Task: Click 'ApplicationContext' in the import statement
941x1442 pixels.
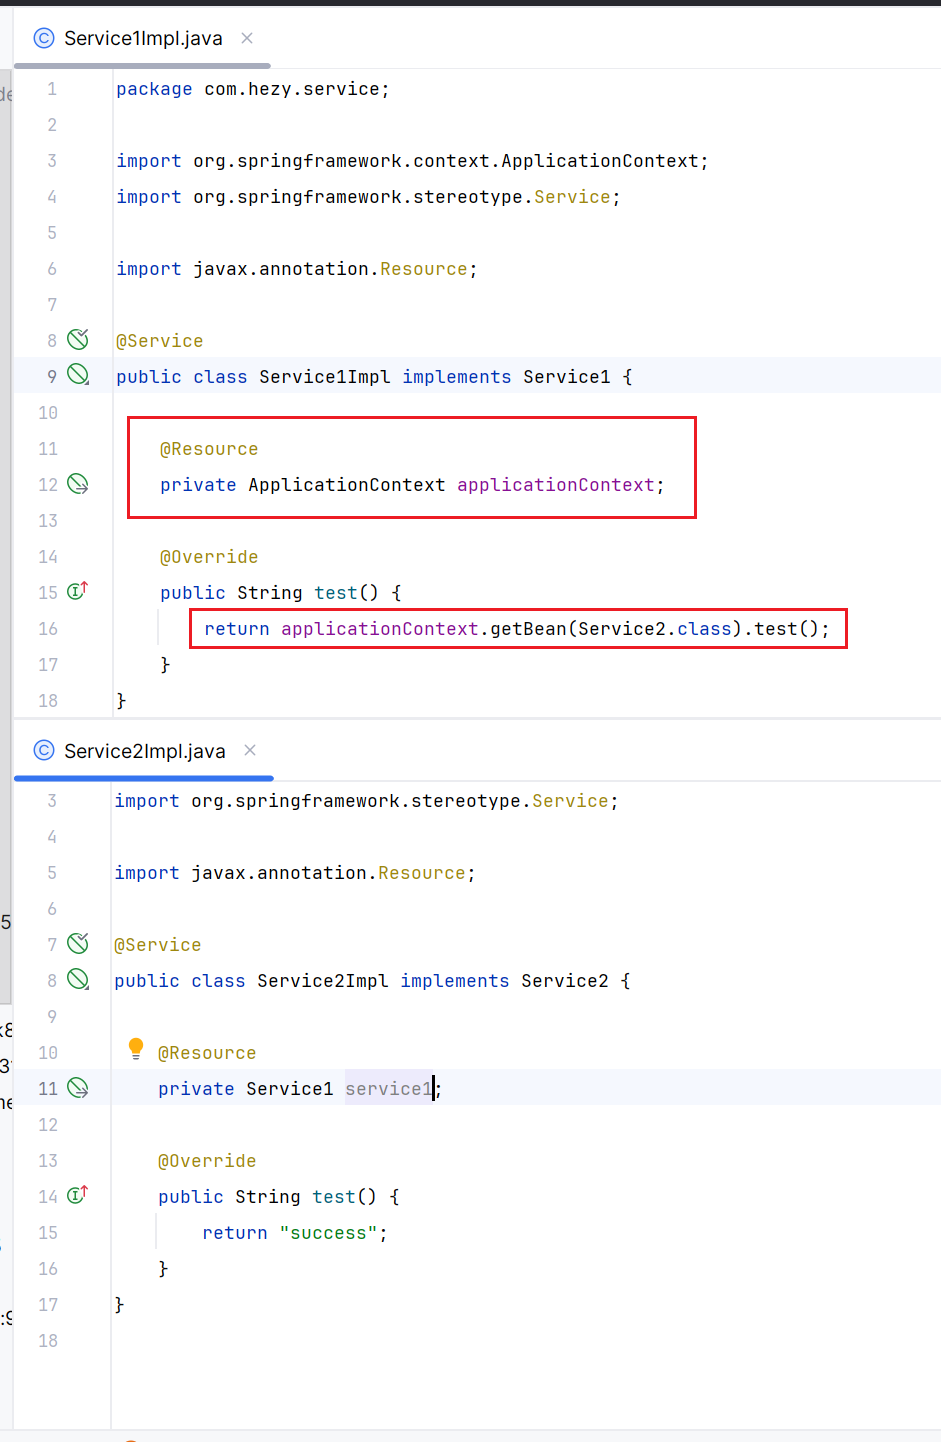Action: click(x=599, y=161)
